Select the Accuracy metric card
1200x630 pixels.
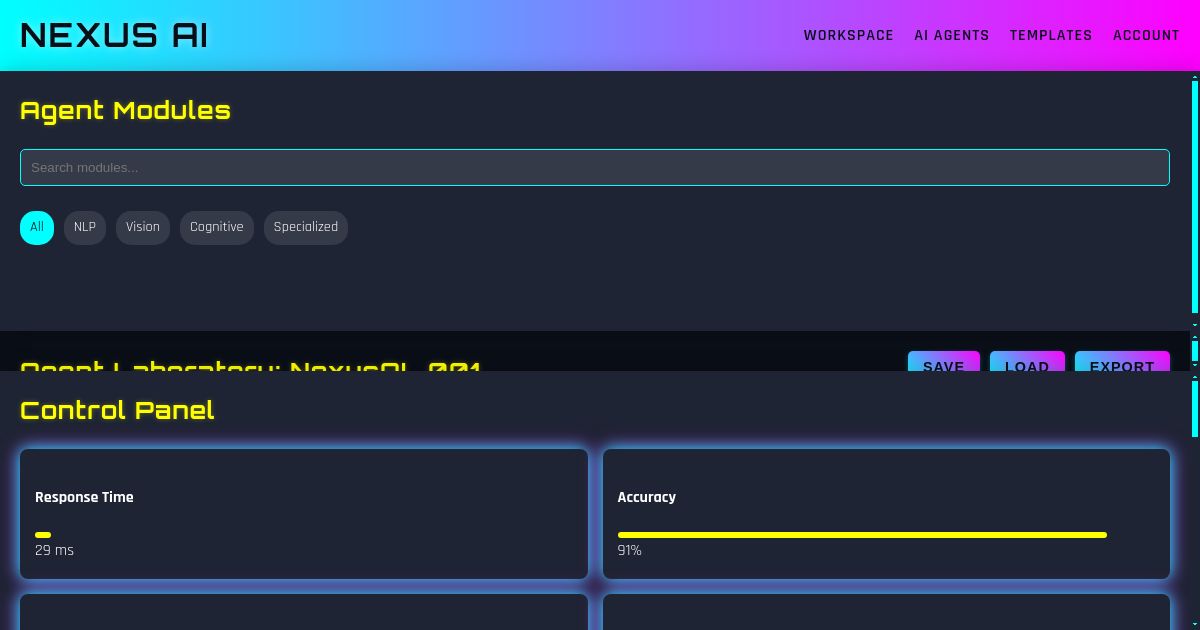point(886,513)
